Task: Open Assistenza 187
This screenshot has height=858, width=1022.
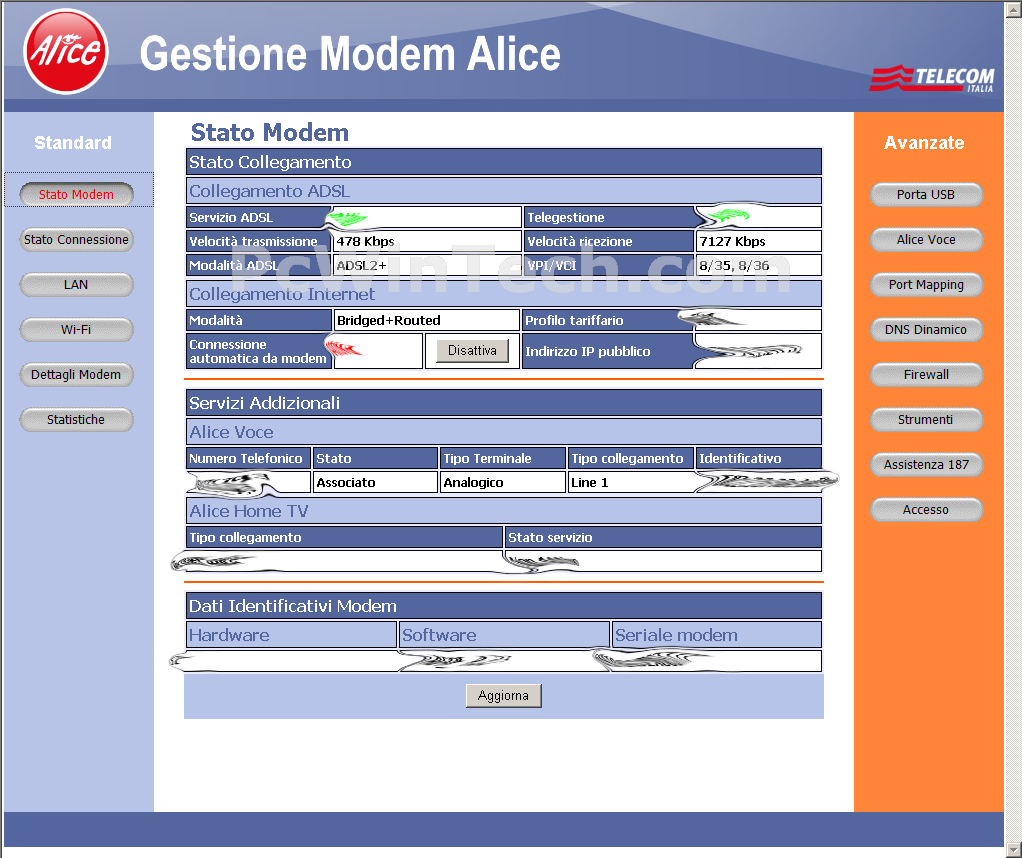Action: 926,464
